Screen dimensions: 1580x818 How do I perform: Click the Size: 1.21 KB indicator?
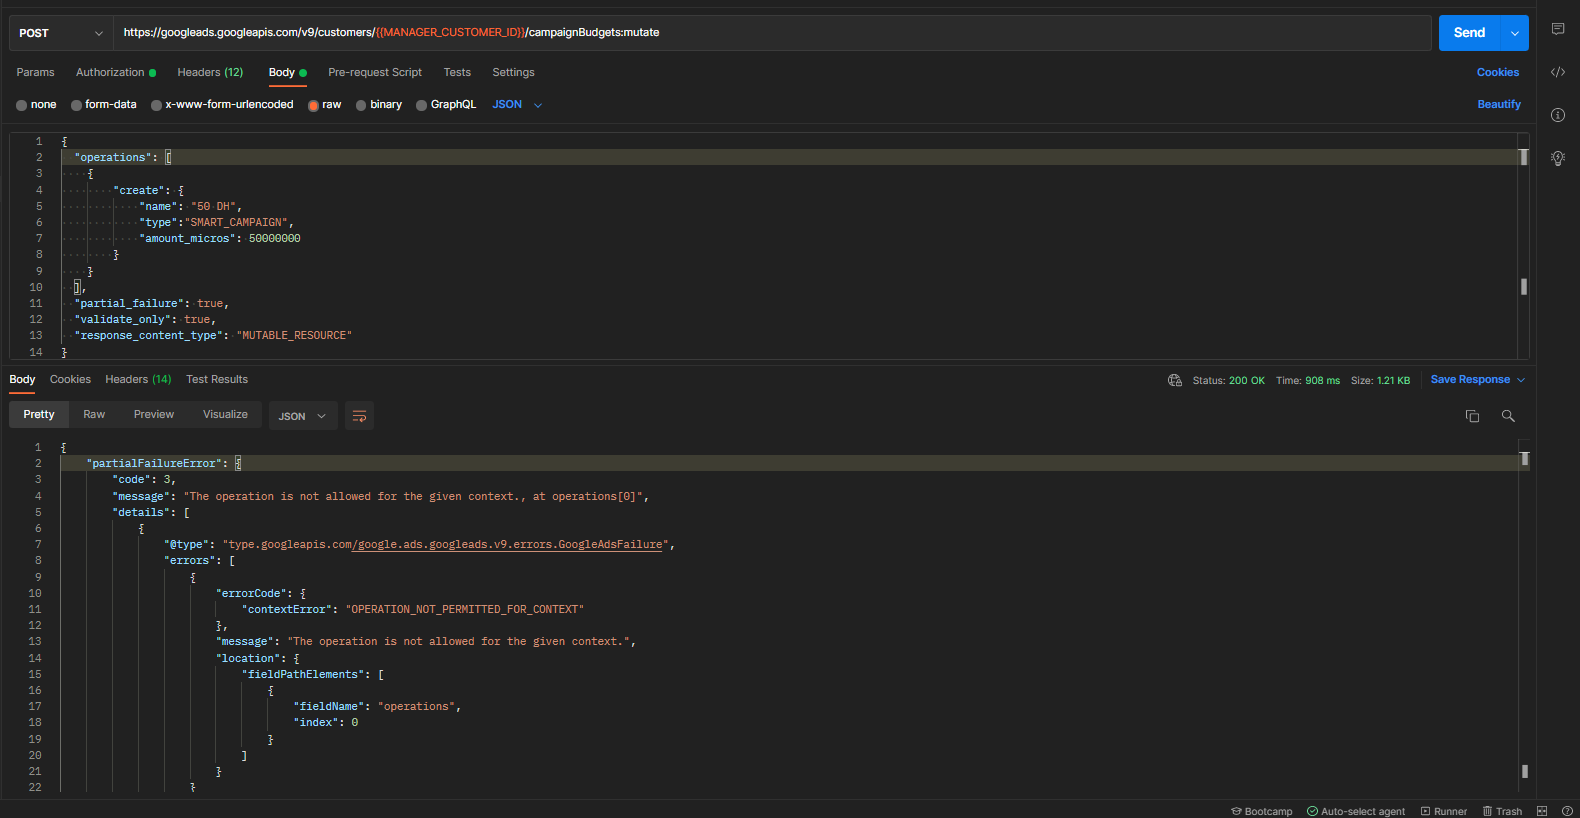coord(1380,381)
